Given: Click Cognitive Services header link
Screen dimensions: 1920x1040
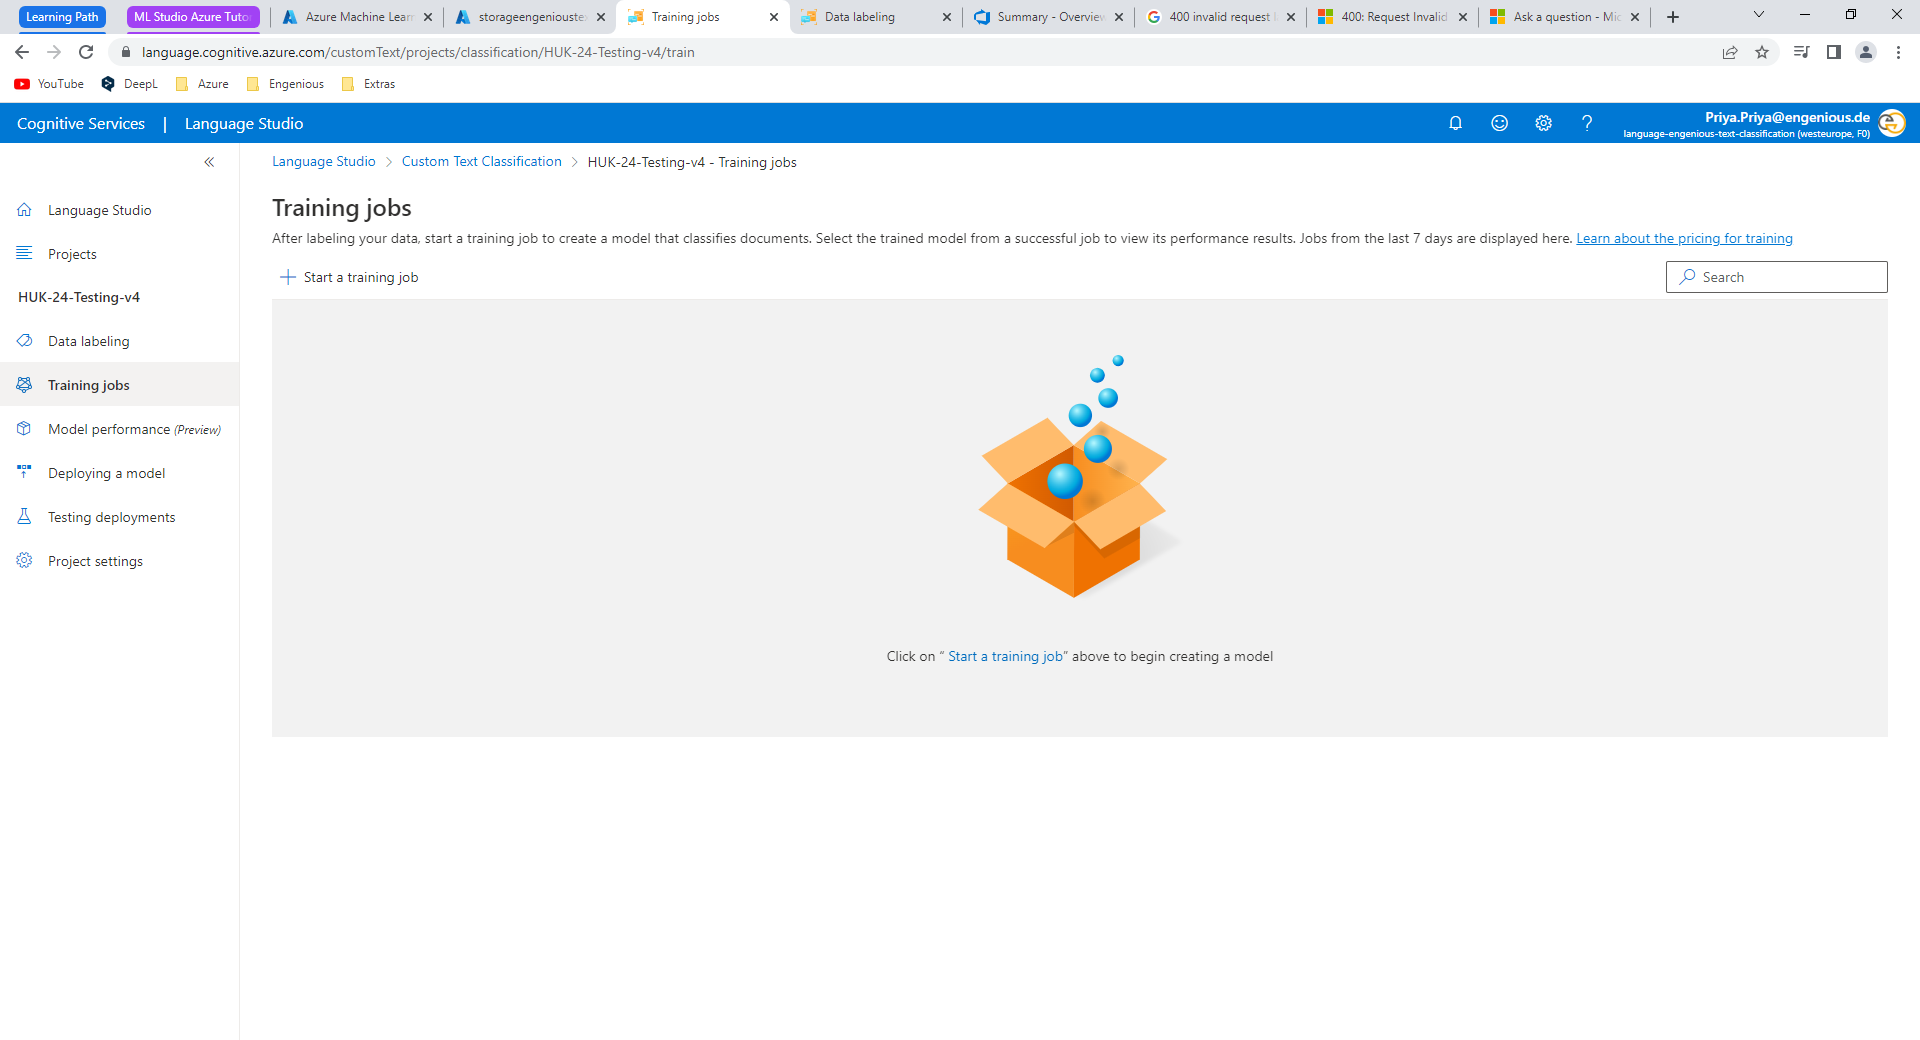Looking at the screenshot, I should point(81,123).
